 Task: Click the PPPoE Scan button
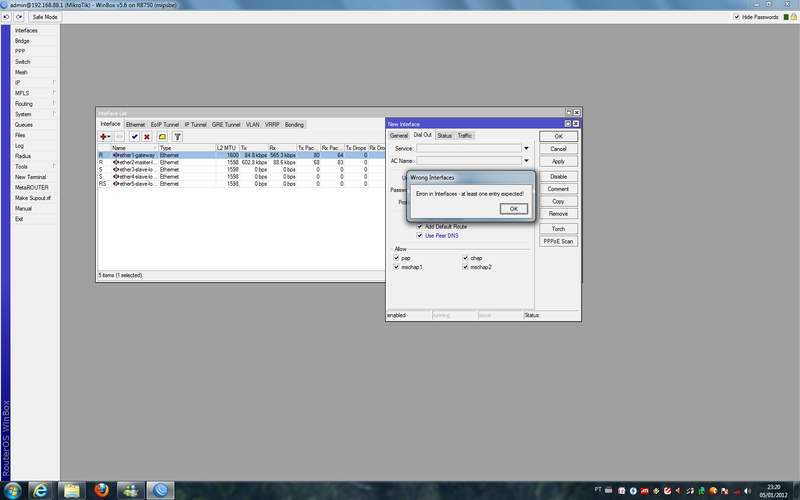pos(558,241)
